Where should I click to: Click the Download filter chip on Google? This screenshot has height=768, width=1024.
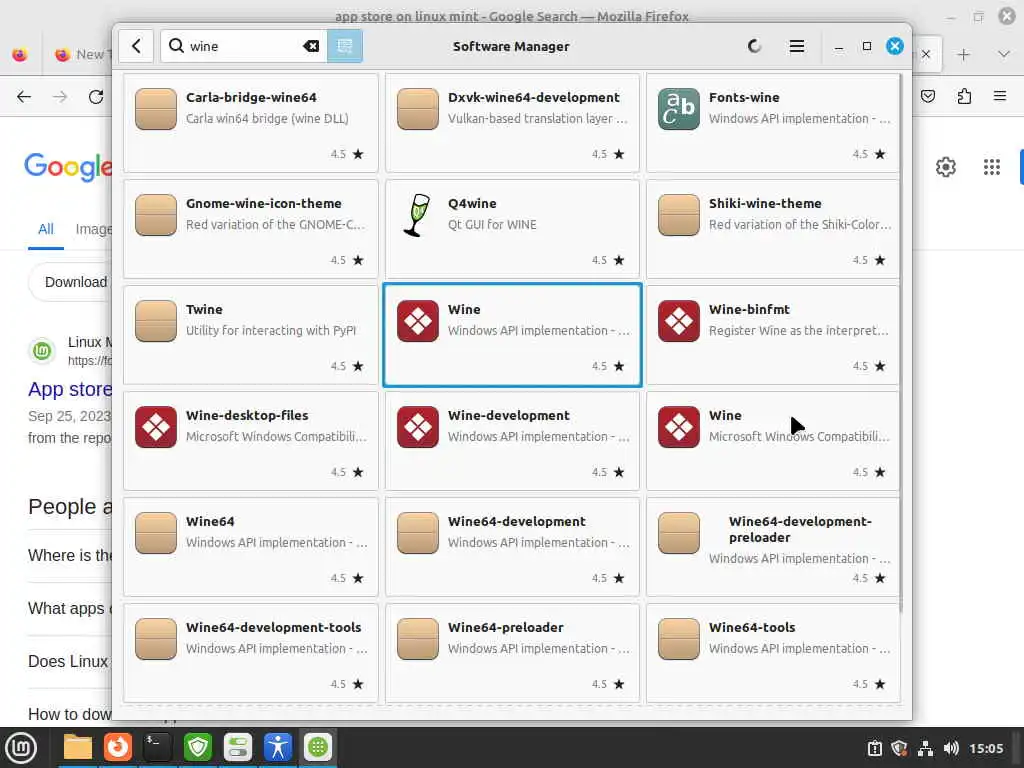tap(71, 282)
